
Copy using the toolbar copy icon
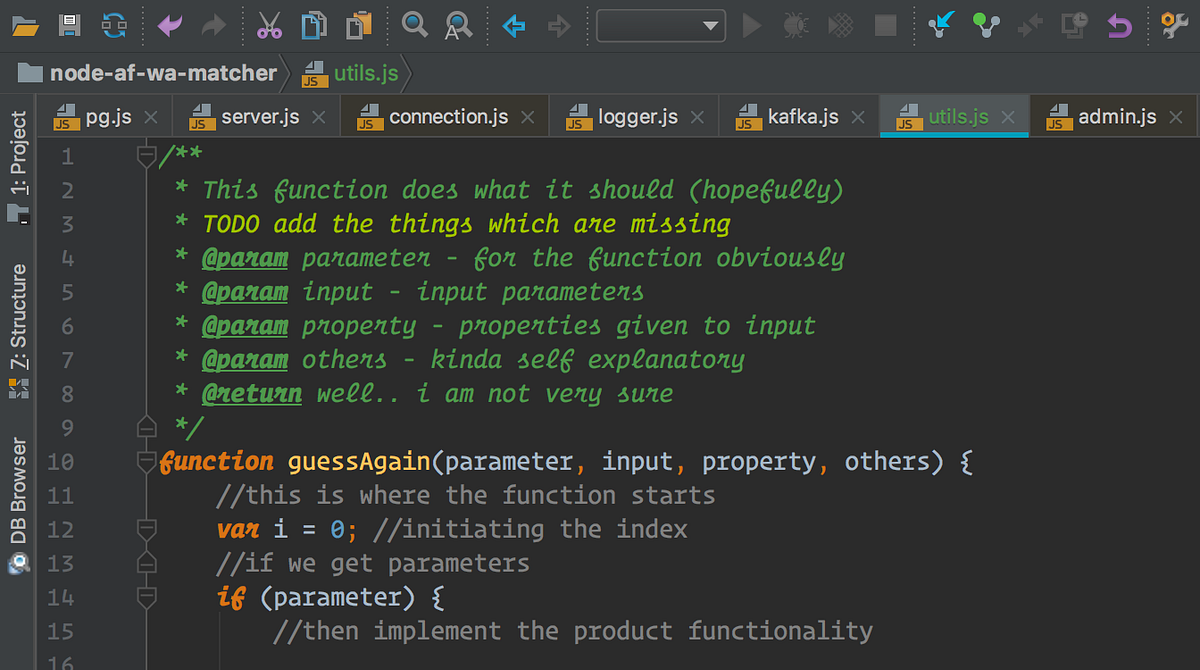pos(313,25)
